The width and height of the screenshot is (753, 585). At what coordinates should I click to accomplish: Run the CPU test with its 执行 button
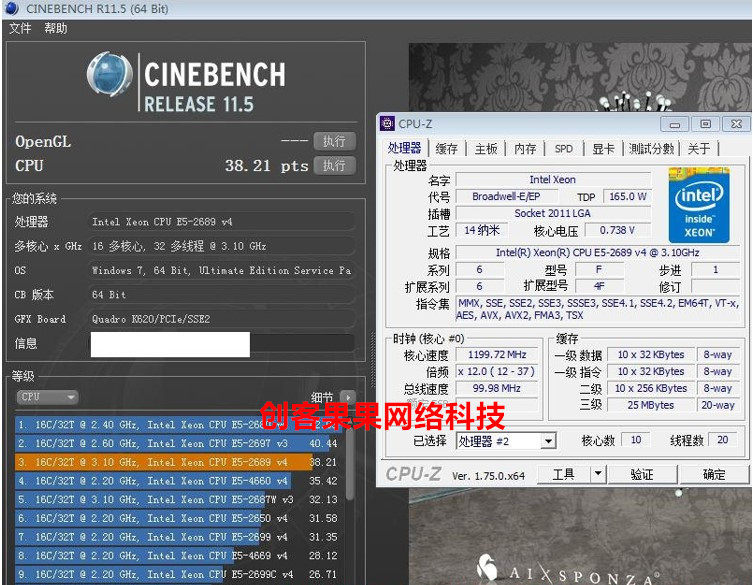[334, 165]
